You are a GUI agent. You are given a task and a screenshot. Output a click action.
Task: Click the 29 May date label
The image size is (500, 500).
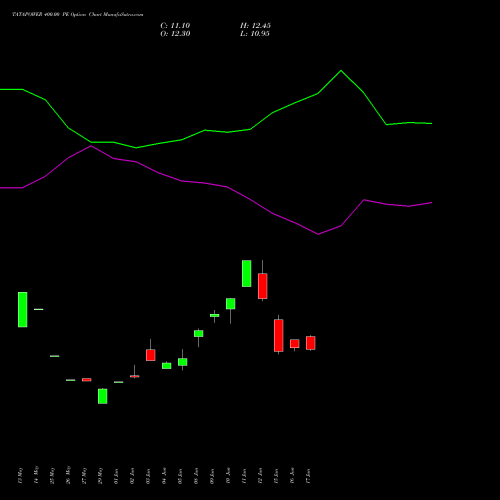click(100, 475)
